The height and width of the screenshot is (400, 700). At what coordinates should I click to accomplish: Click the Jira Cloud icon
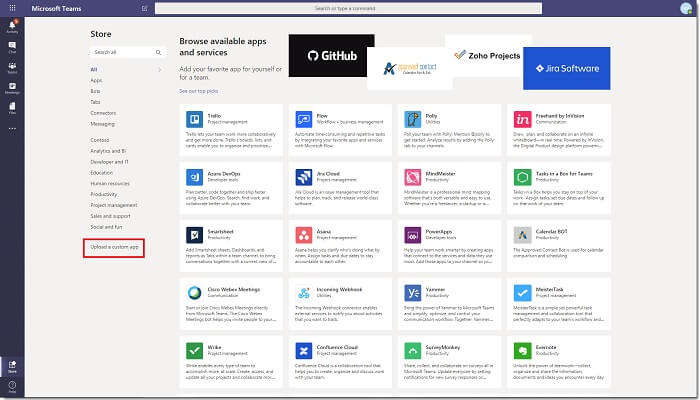[x=304, y=177]
